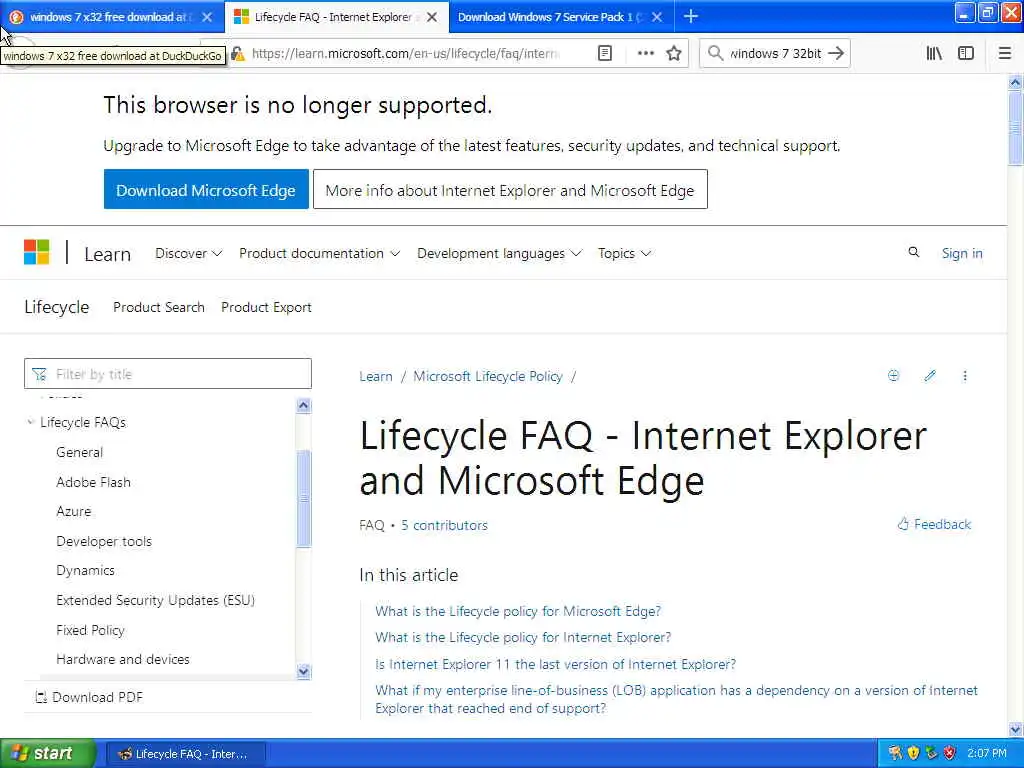Close the Lifecycle FAQ tab
Image resolution: width=1024 pixels, height=768 pixels.
tap(432, 17)
